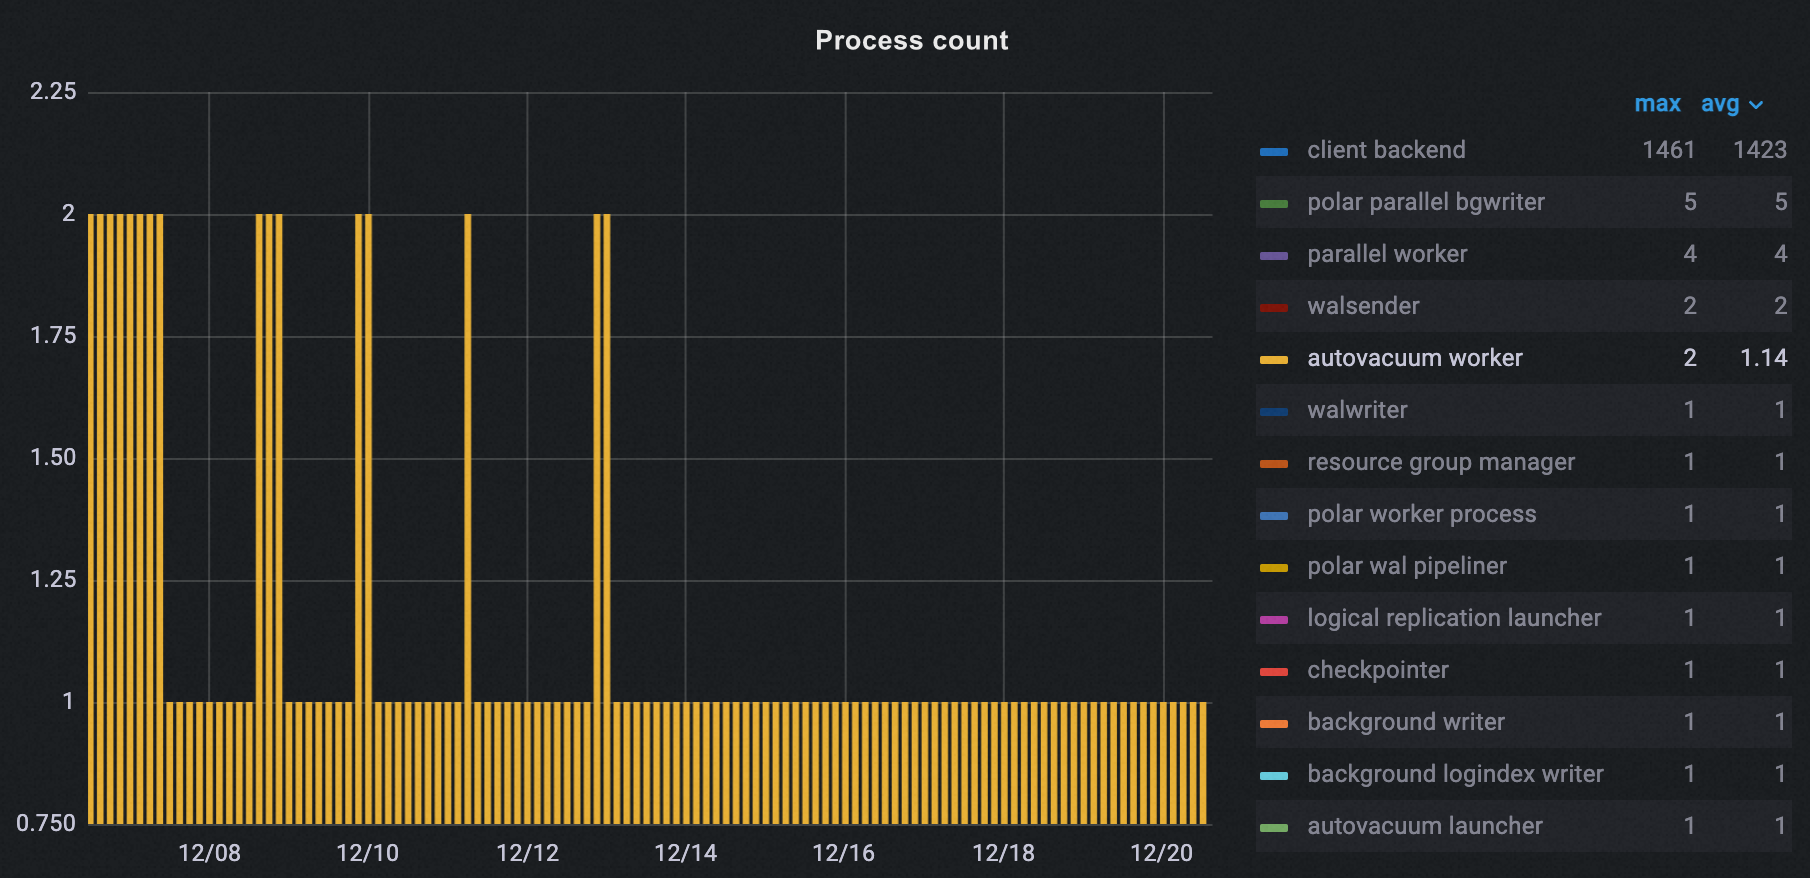Select resource group manager series label
This screenshot has height=878, width=1810.
(x=1441, y=462)
